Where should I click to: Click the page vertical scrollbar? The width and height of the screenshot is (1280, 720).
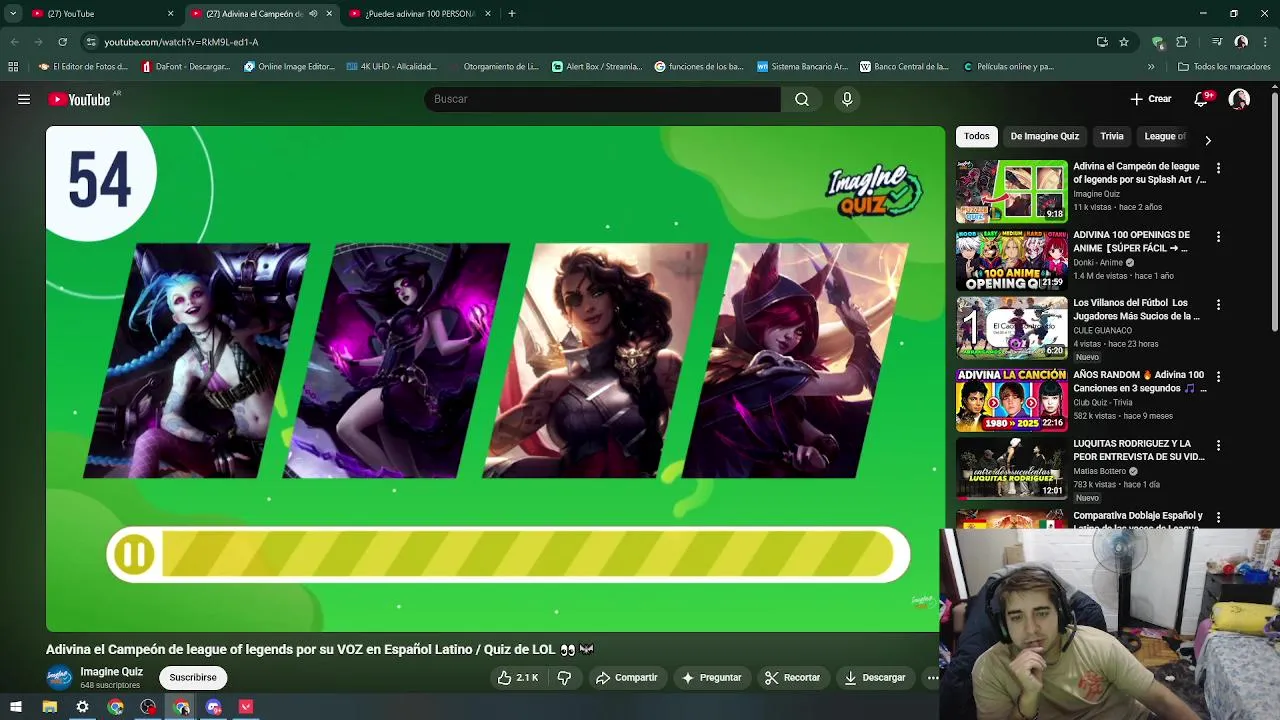pyautogui.click(x=1275, y=212)
